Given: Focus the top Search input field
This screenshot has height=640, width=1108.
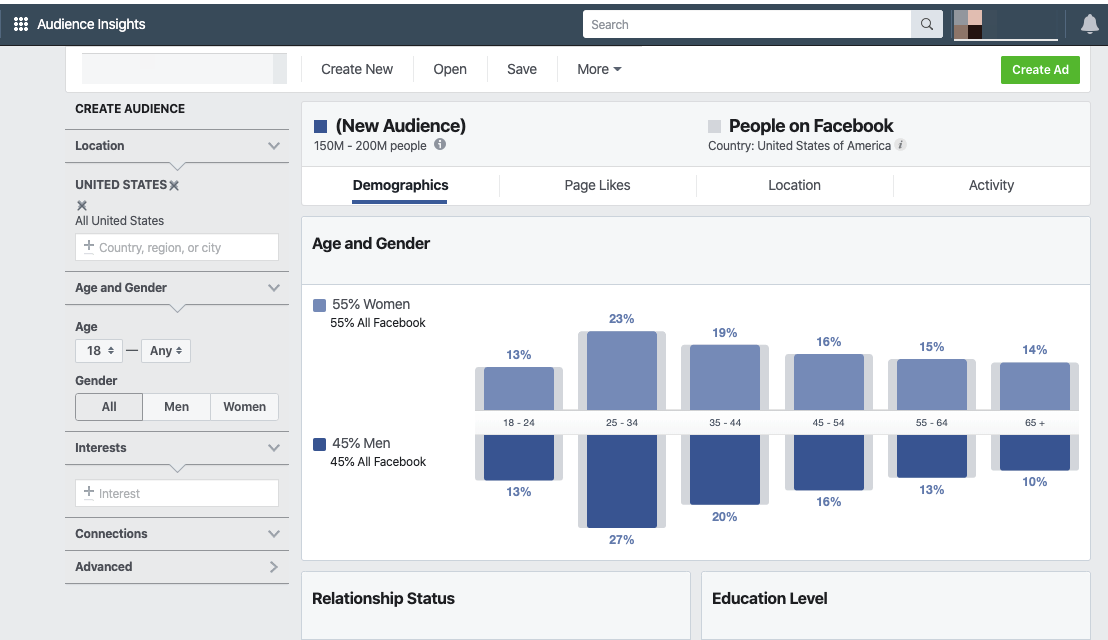Looking at the screenshot, I should 747,25.
